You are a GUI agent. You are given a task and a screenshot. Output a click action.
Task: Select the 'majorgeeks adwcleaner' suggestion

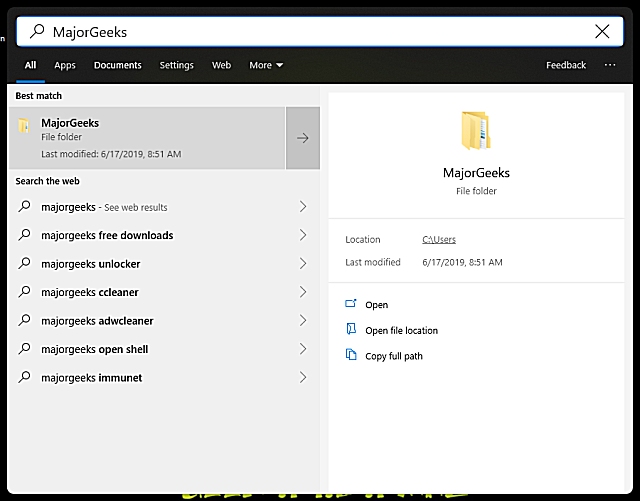[x=163, y=320]
